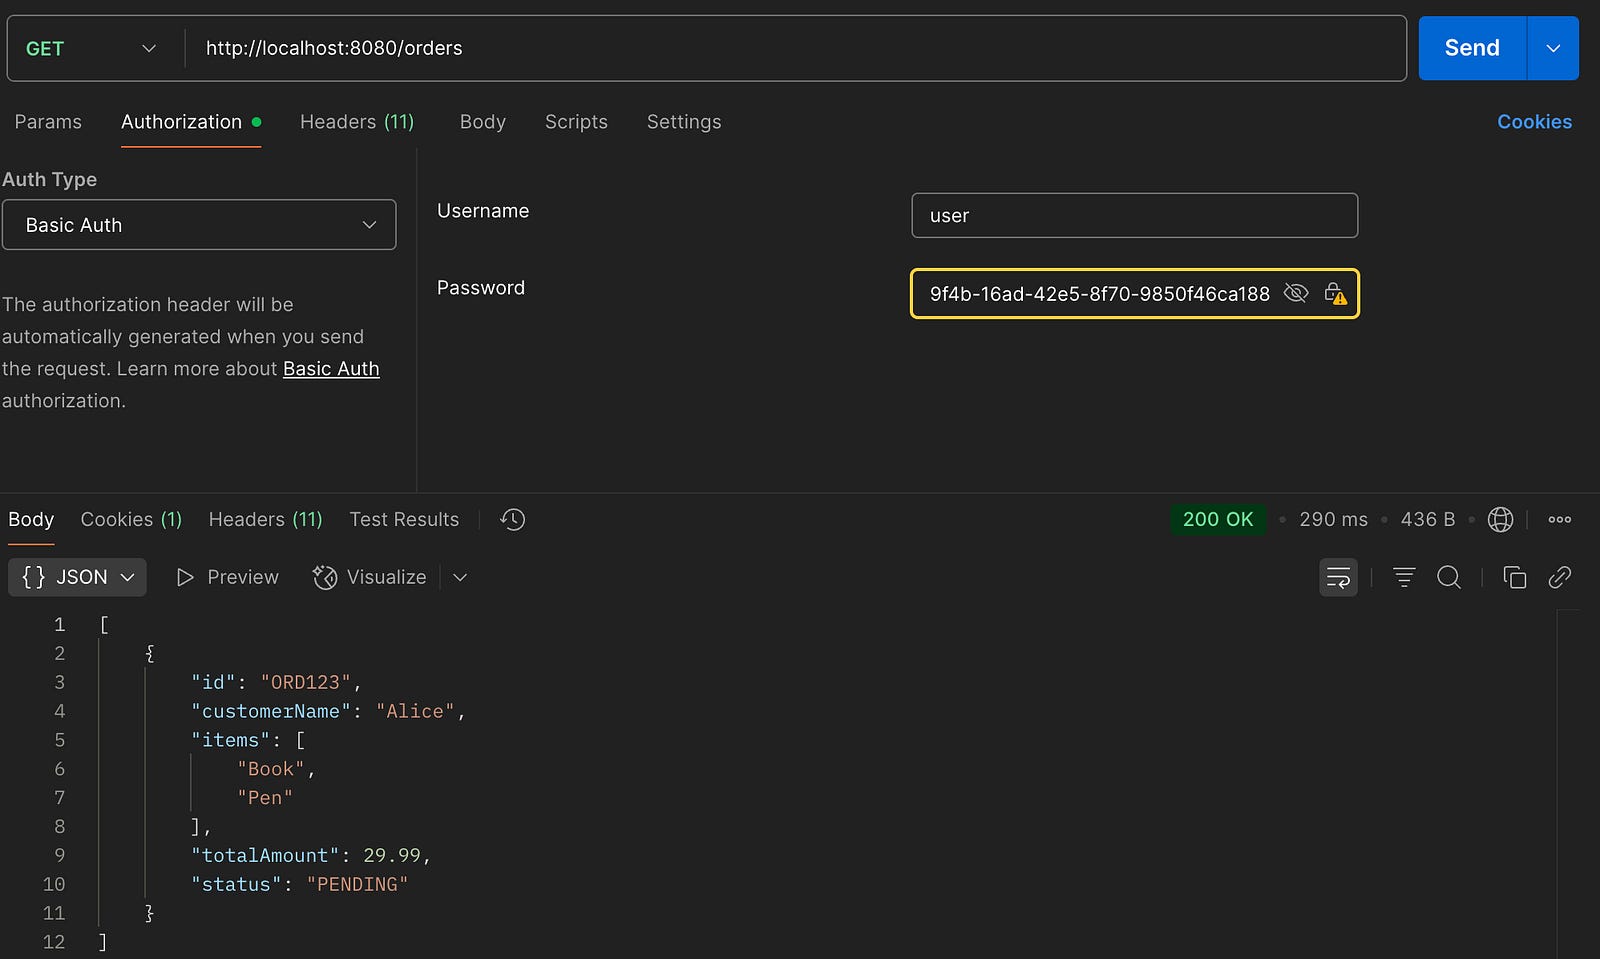Open the Cookies link
Screen dimensions: 1600x959
1534,122
